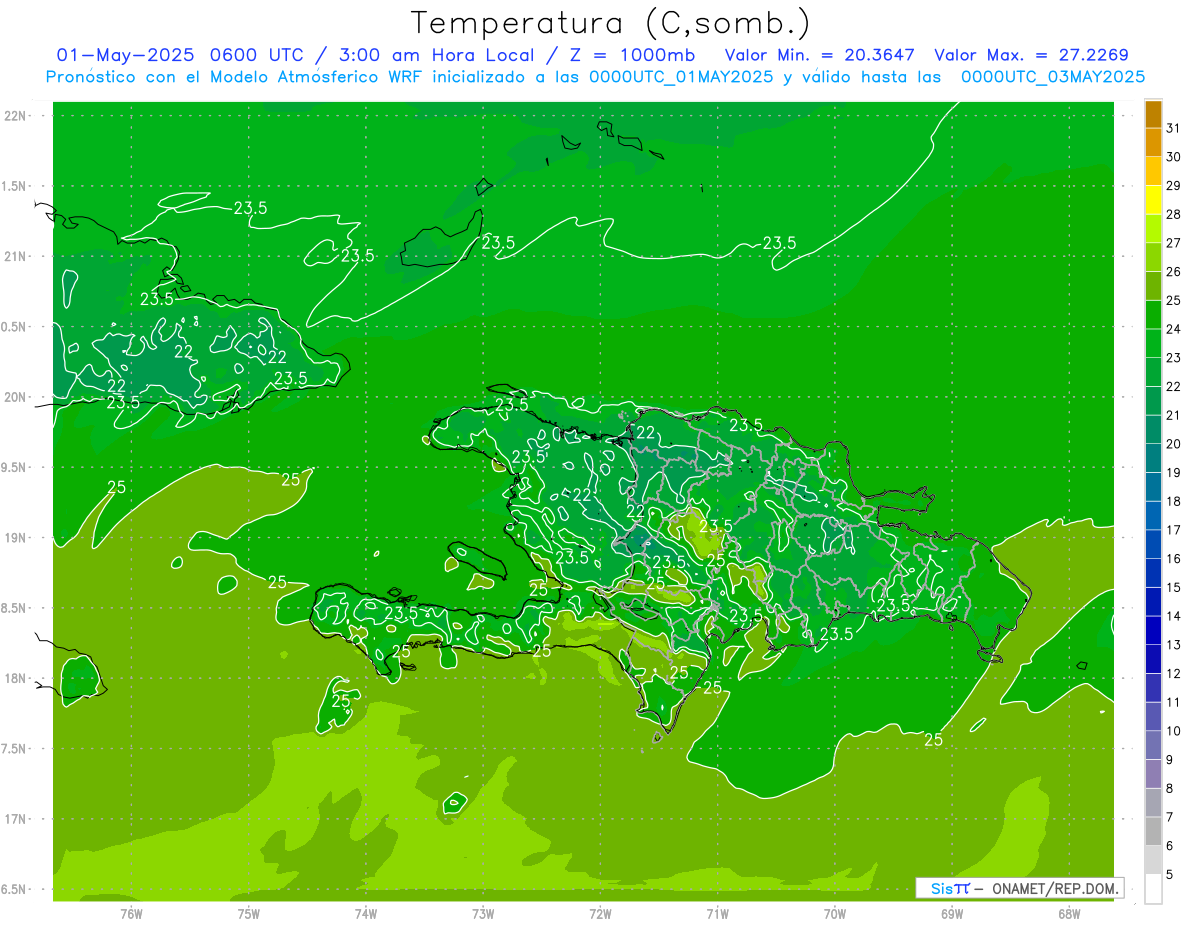Click the "24" value on color legend
Screen dimensions: 1200x927
point(1173,329)
